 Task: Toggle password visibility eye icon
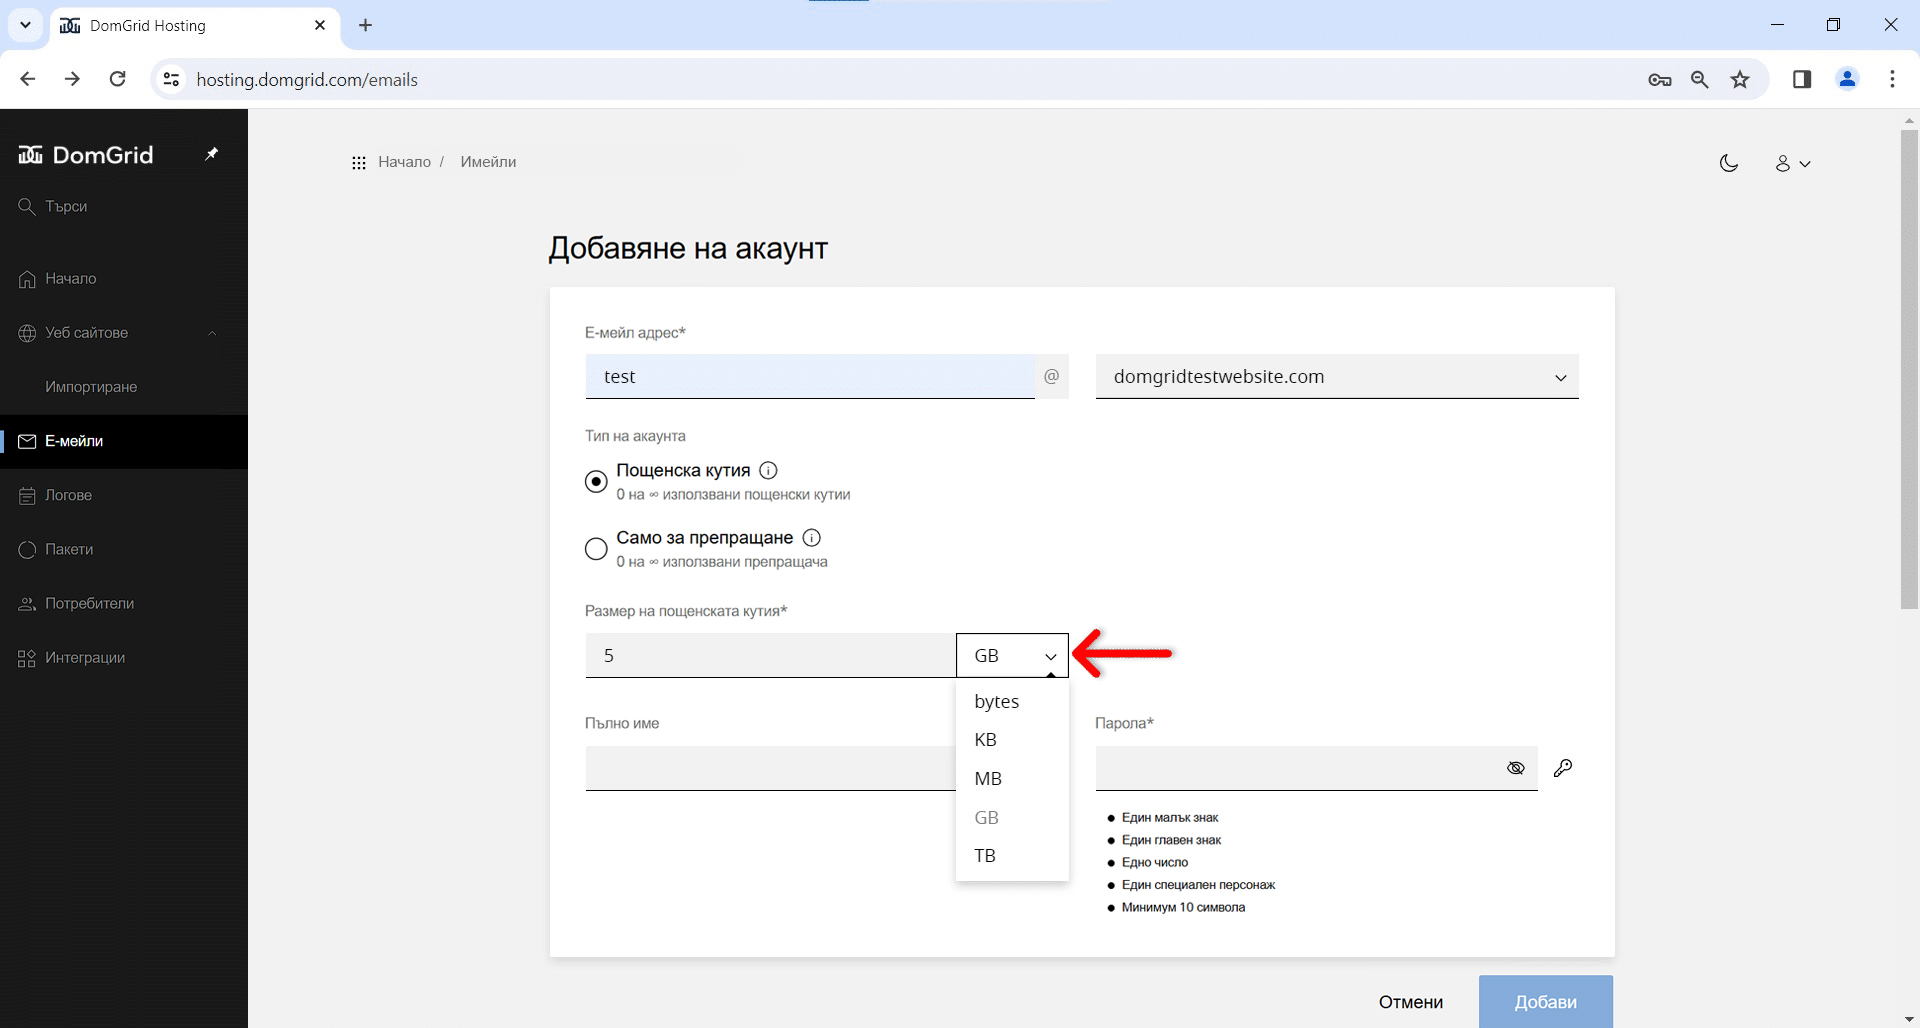(x=1516, y=768)
